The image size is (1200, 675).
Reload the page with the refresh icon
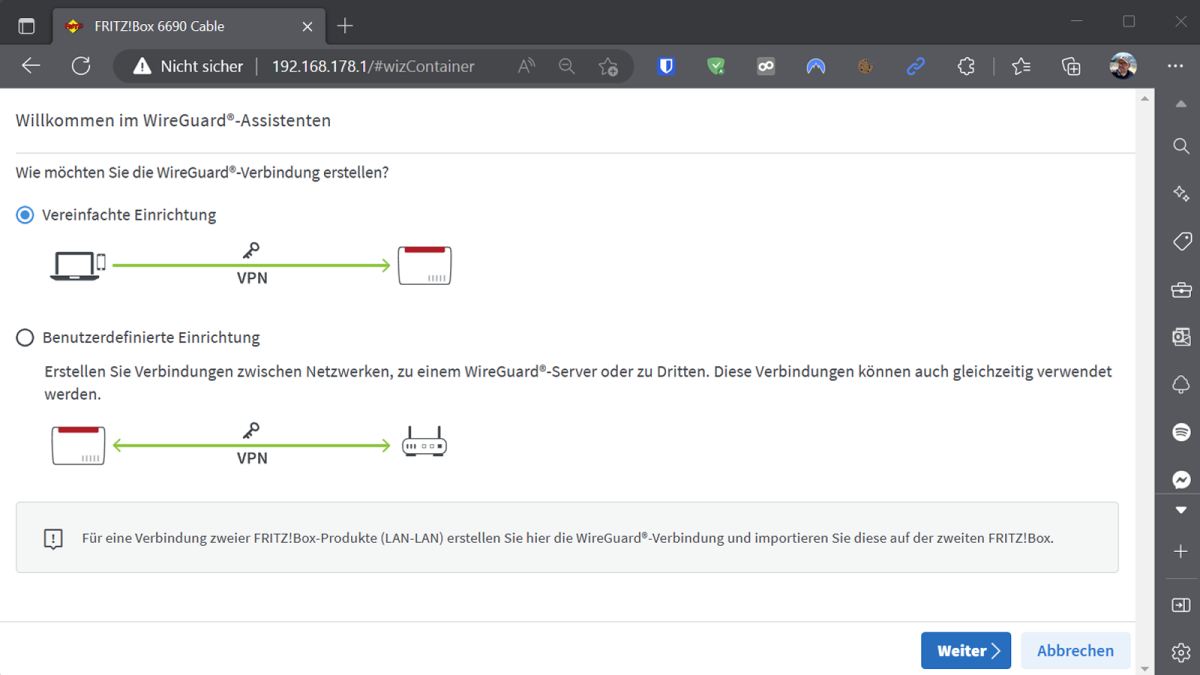point(81,66)
